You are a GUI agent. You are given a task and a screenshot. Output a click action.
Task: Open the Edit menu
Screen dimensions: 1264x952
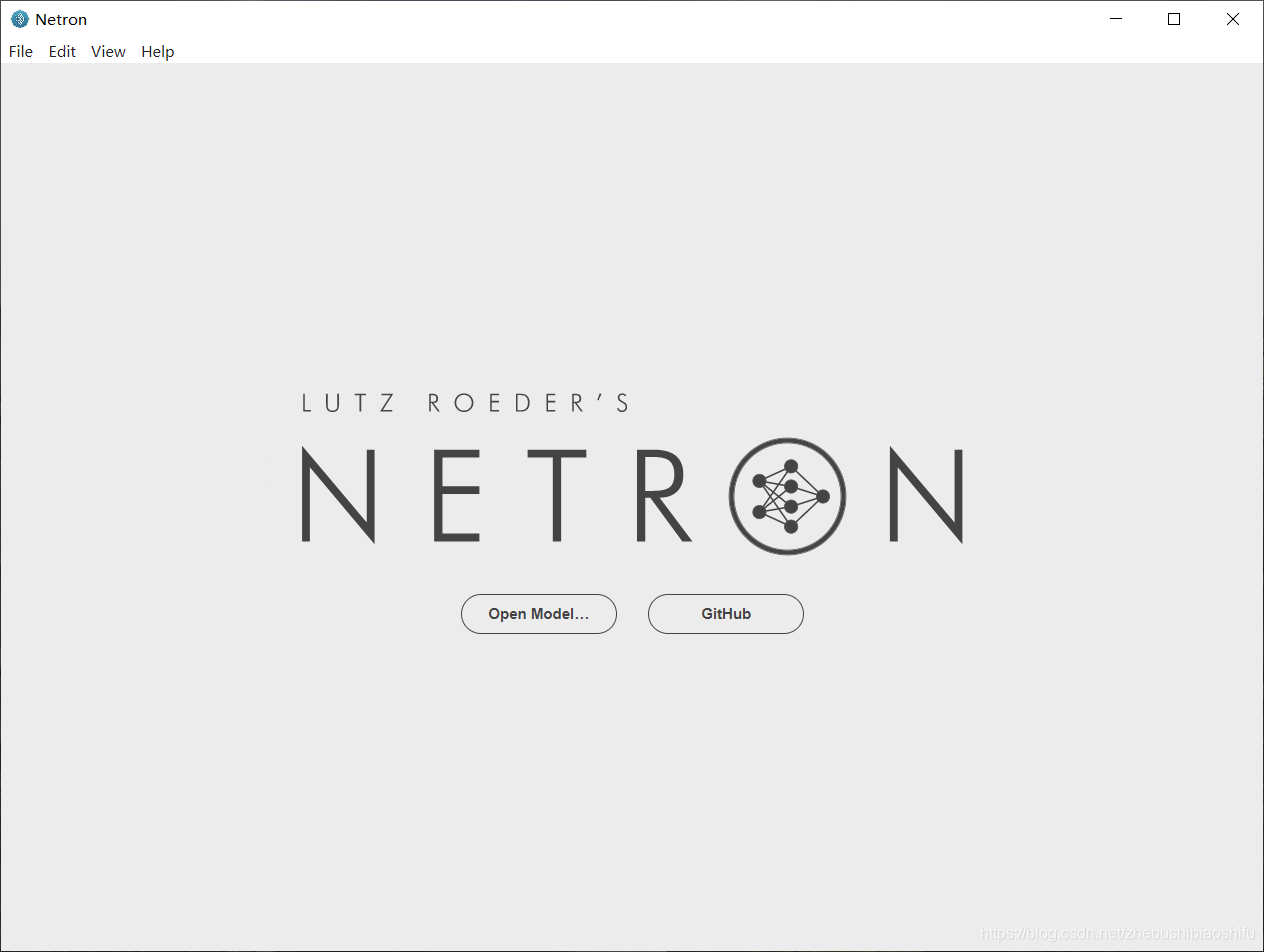(62, 52)
